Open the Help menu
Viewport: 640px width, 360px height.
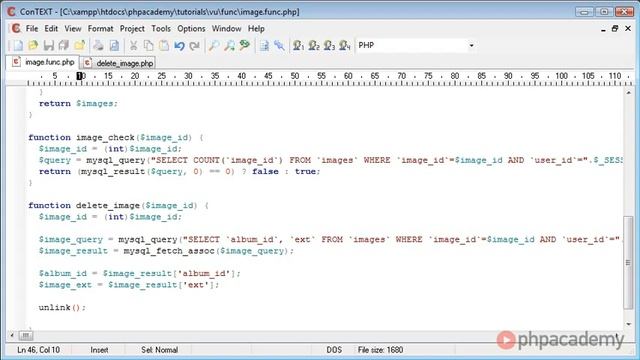tap(256, 29)
